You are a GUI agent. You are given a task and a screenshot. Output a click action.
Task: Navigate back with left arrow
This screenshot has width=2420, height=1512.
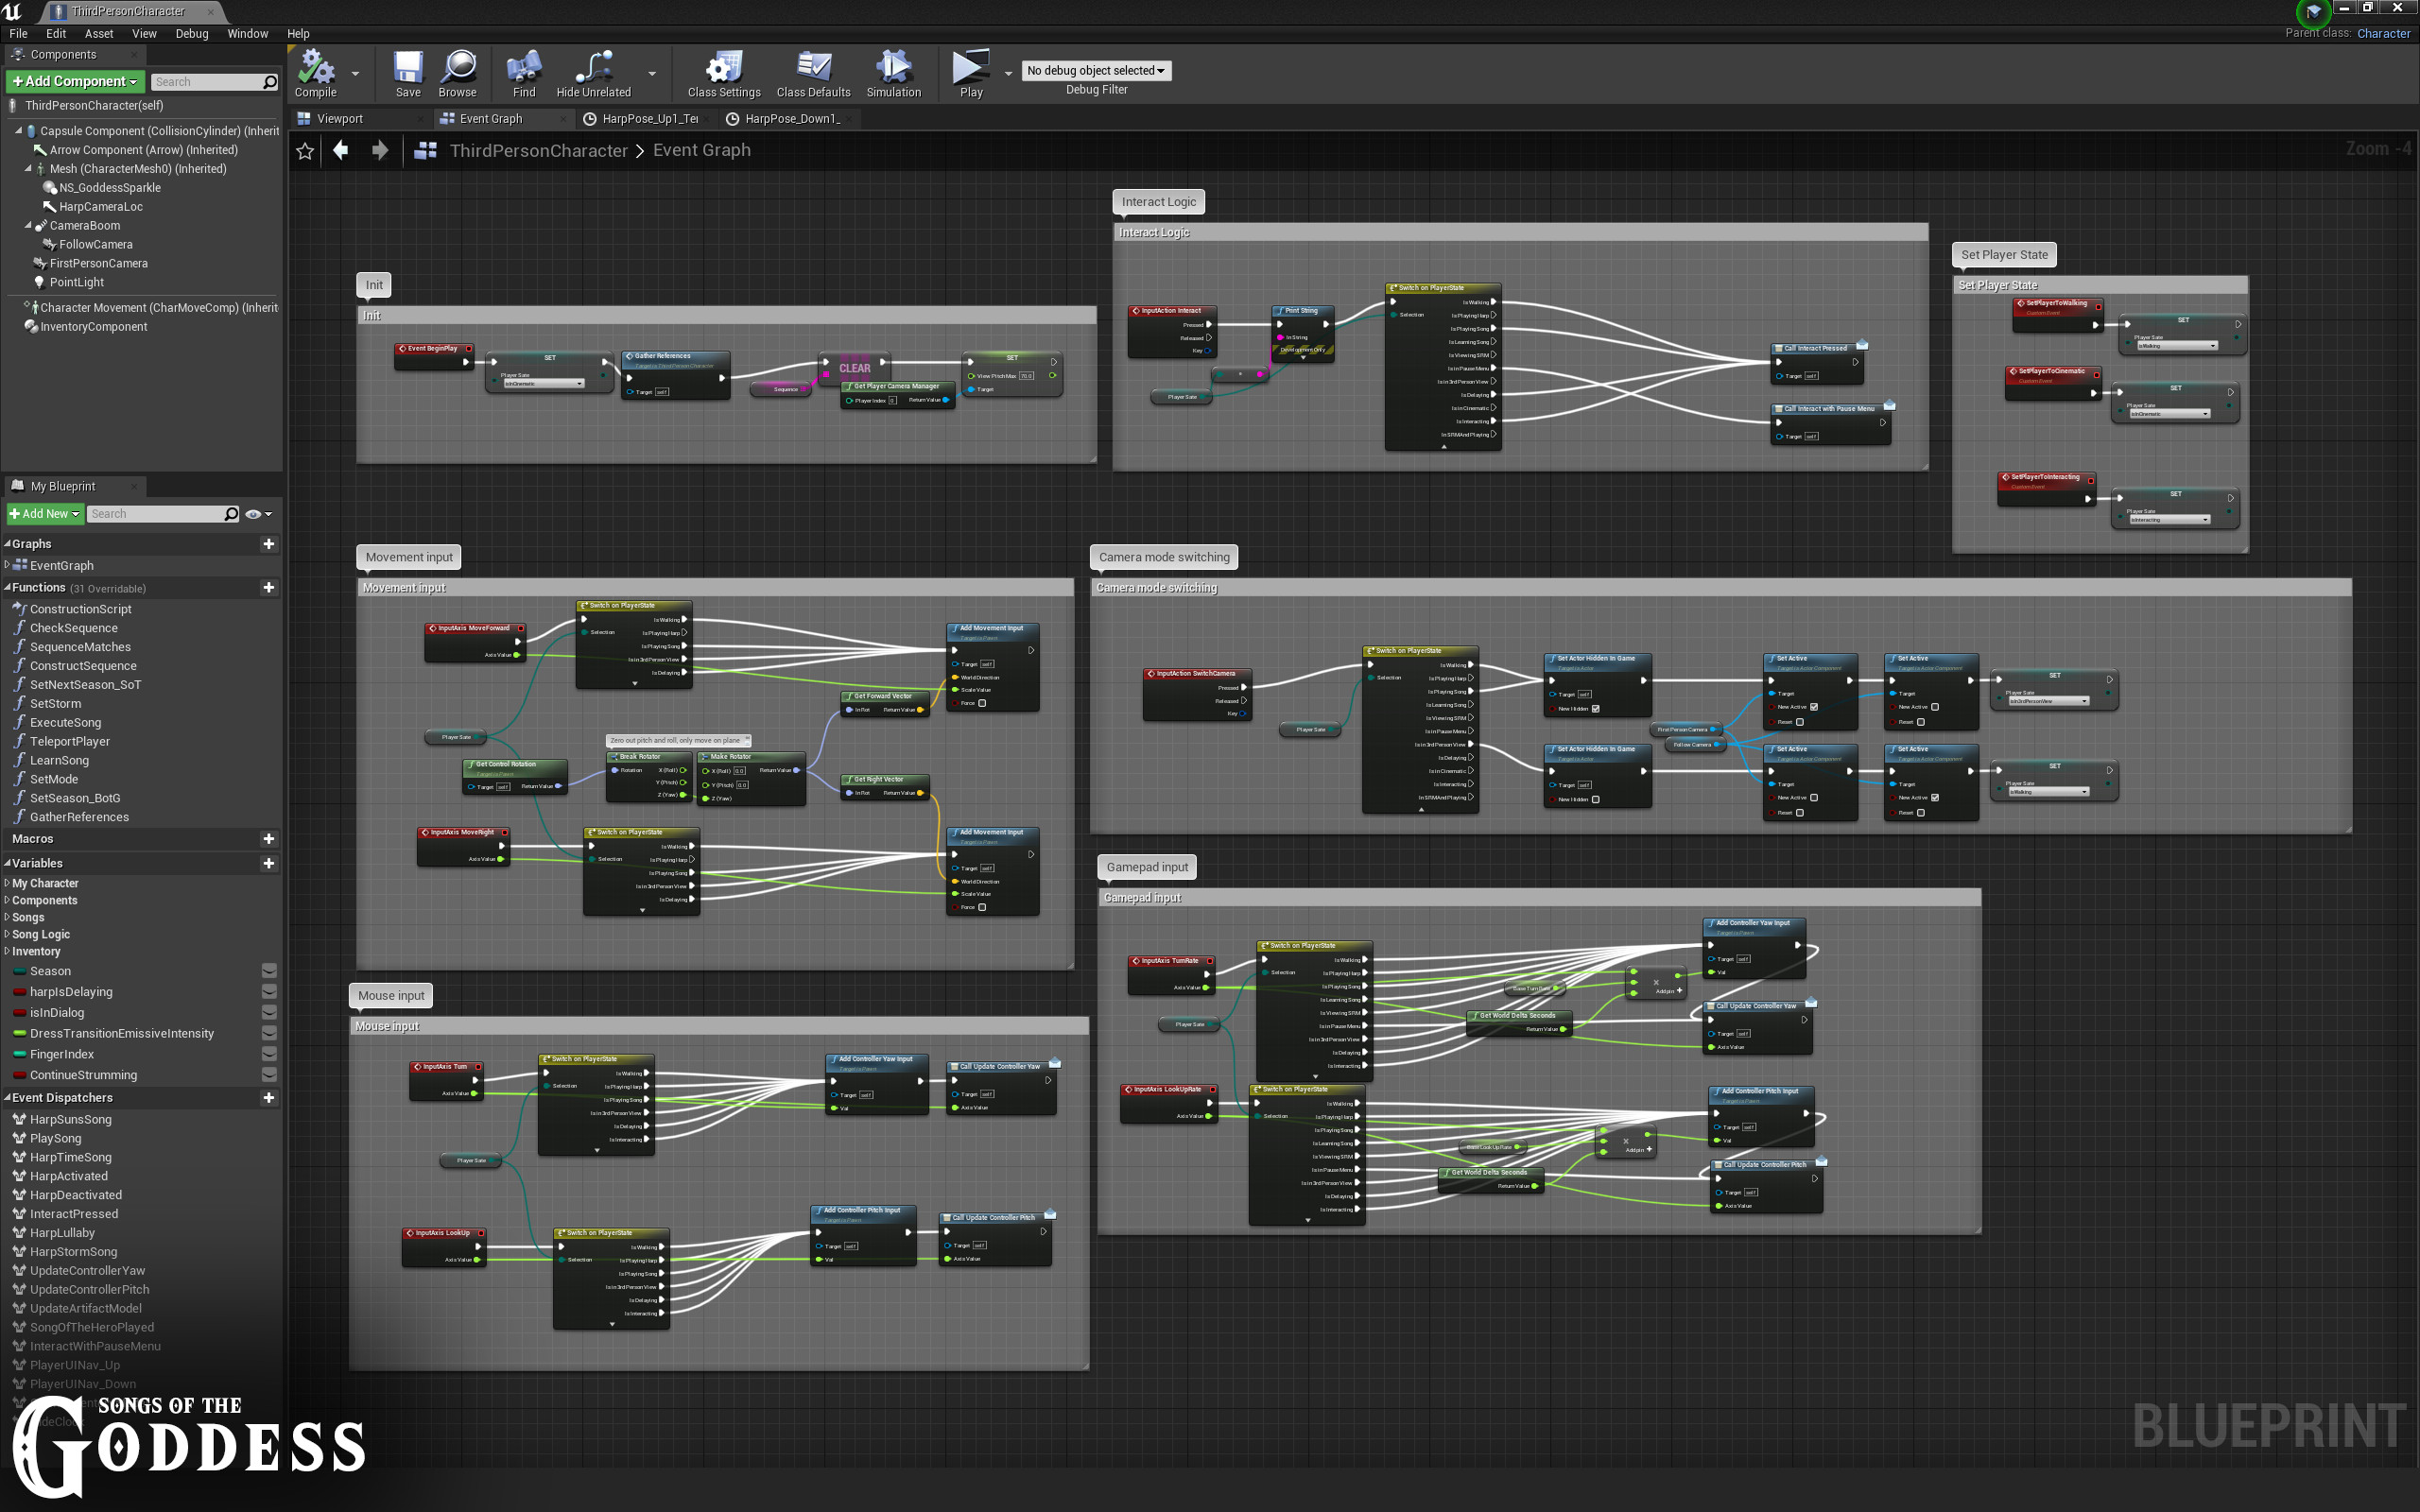341,150
